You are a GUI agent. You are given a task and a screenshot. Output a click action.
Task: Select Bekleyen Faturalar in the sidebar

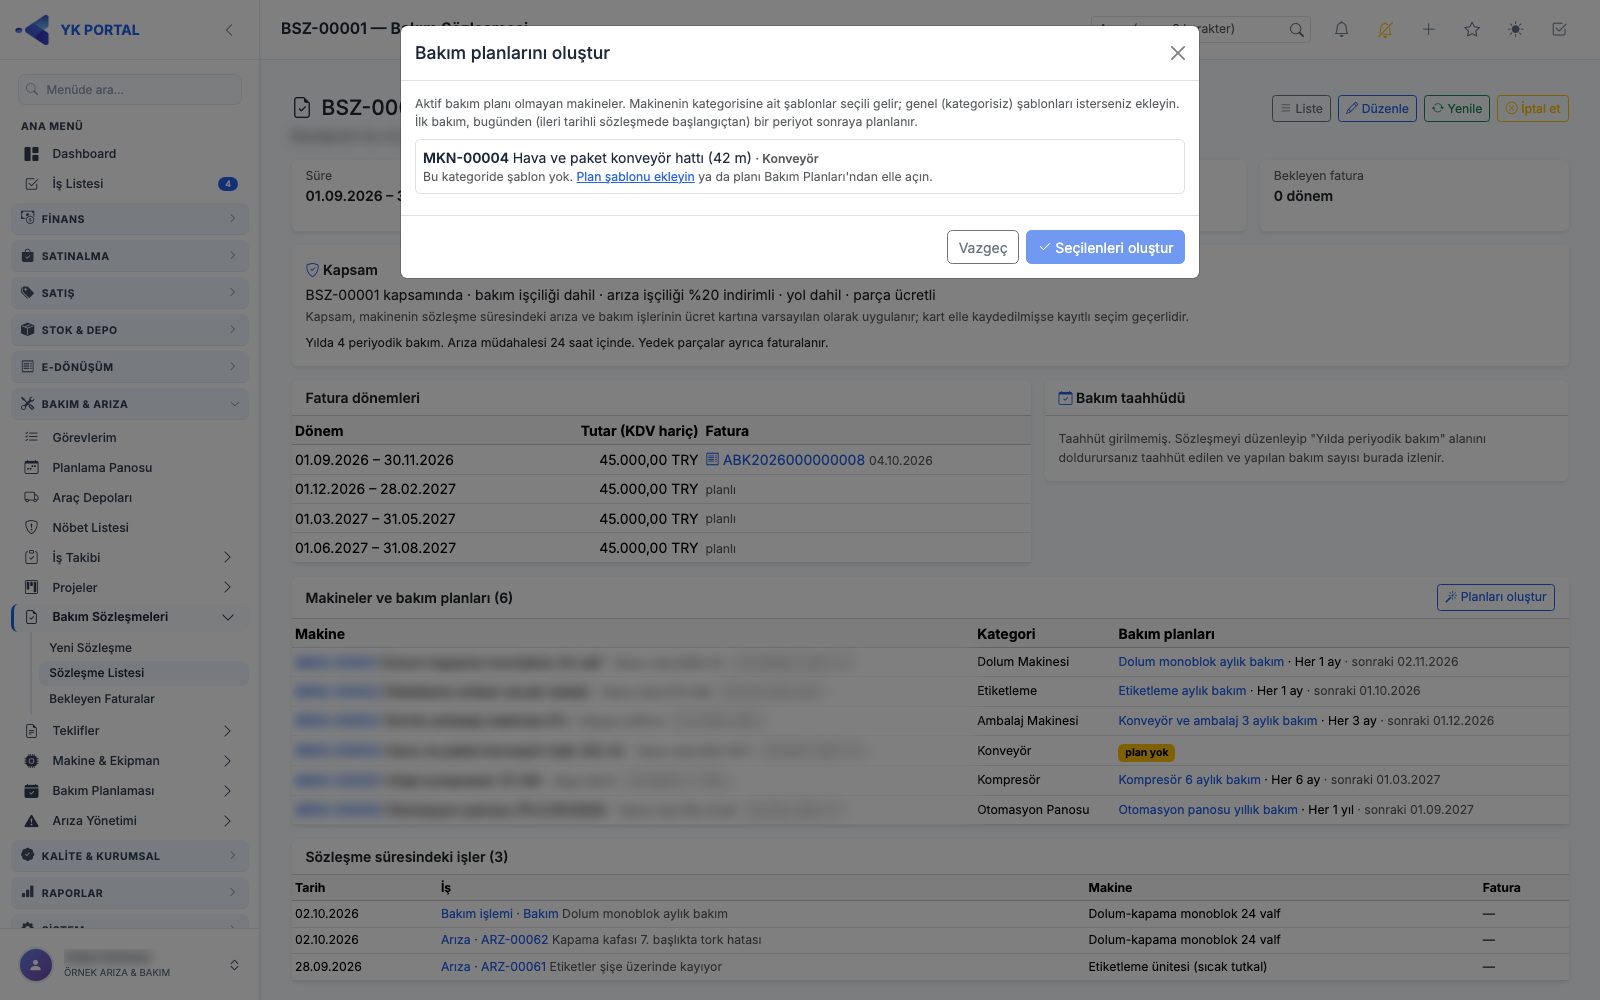141,699
